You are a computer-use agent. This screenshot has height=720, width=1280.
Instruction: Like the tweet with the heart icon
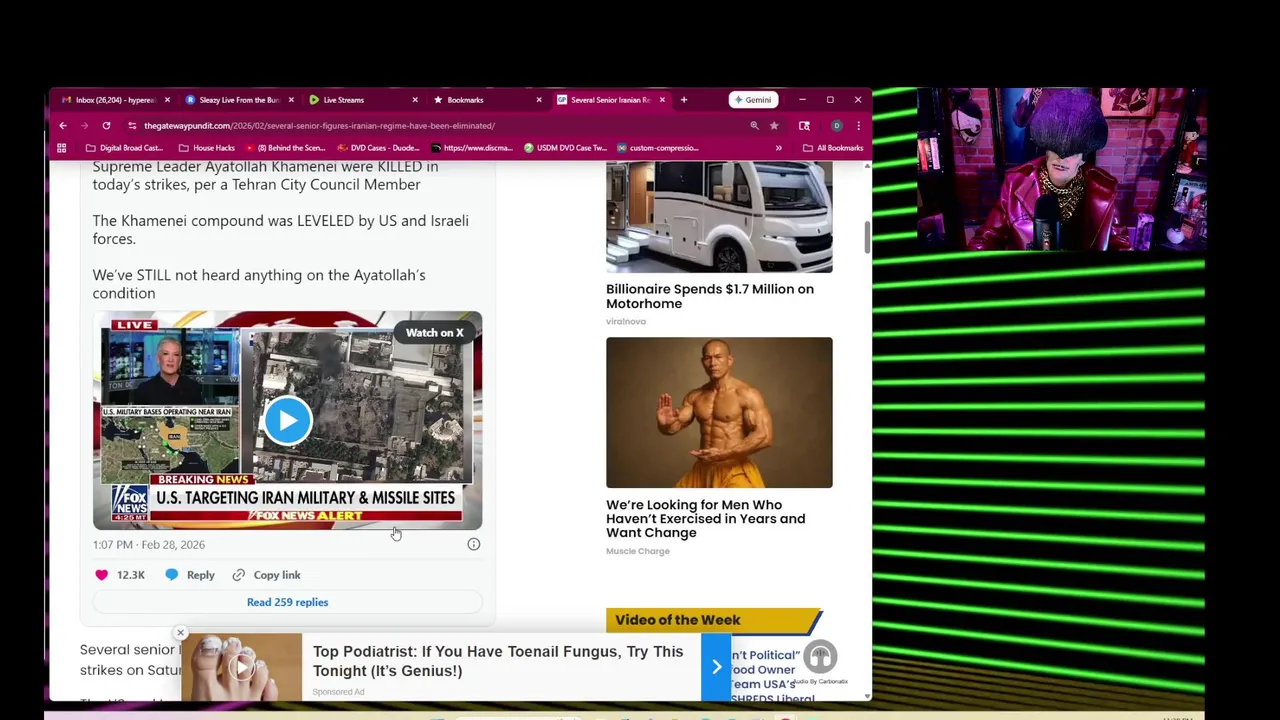(x=101, y=575)
